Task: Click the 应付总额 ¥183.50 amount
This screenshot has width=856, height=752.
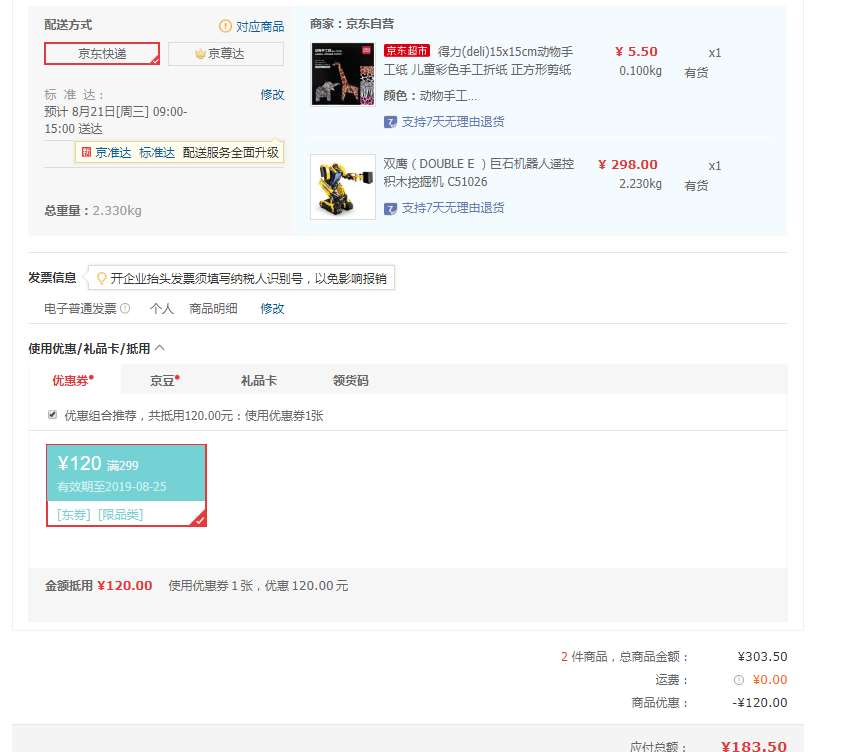Action: [753, 747]
